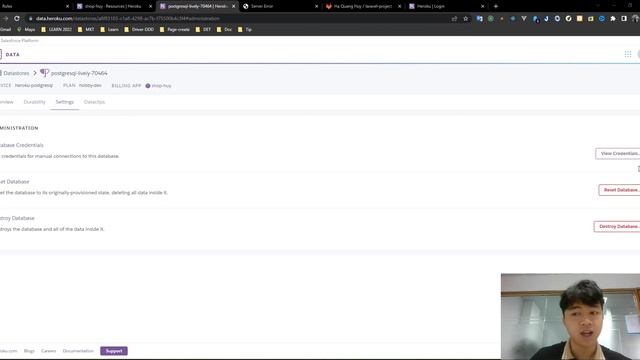Open the Durability tab

[x=34, y=102]
